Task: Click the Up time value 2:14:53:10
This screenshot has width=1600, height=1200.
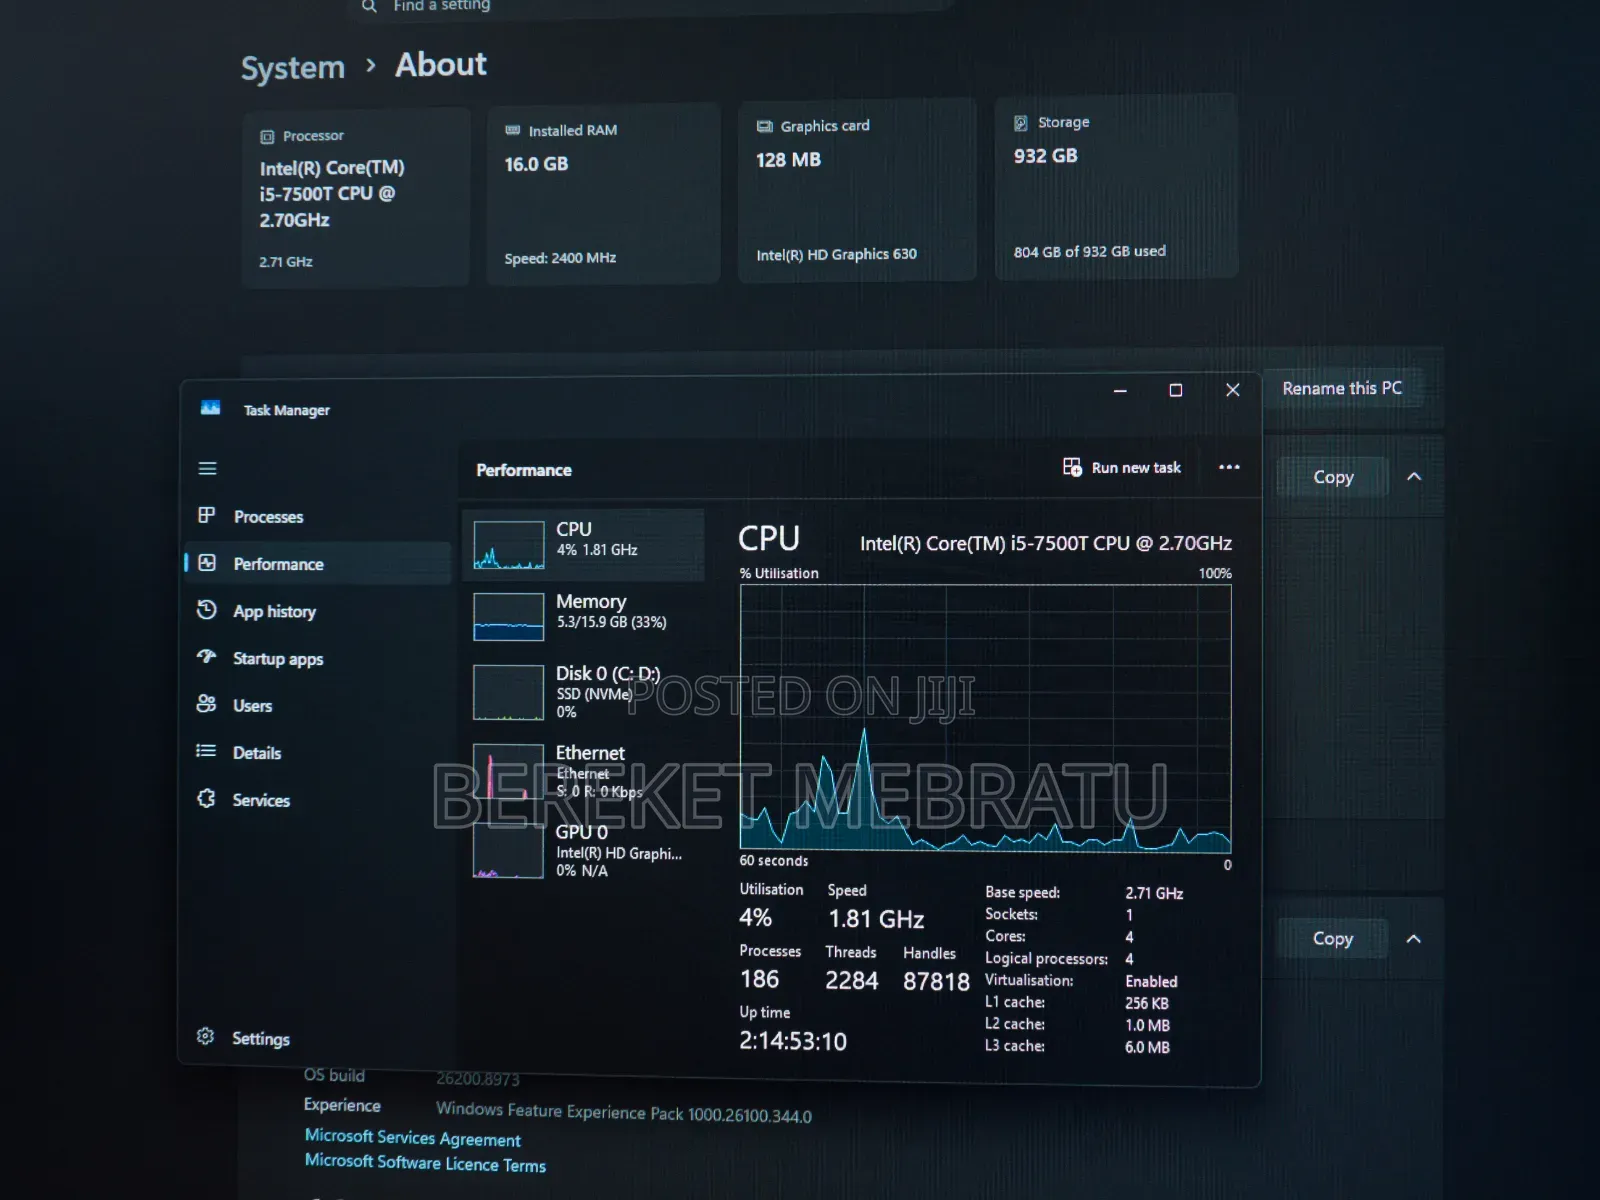Action: pos(793,1041)
